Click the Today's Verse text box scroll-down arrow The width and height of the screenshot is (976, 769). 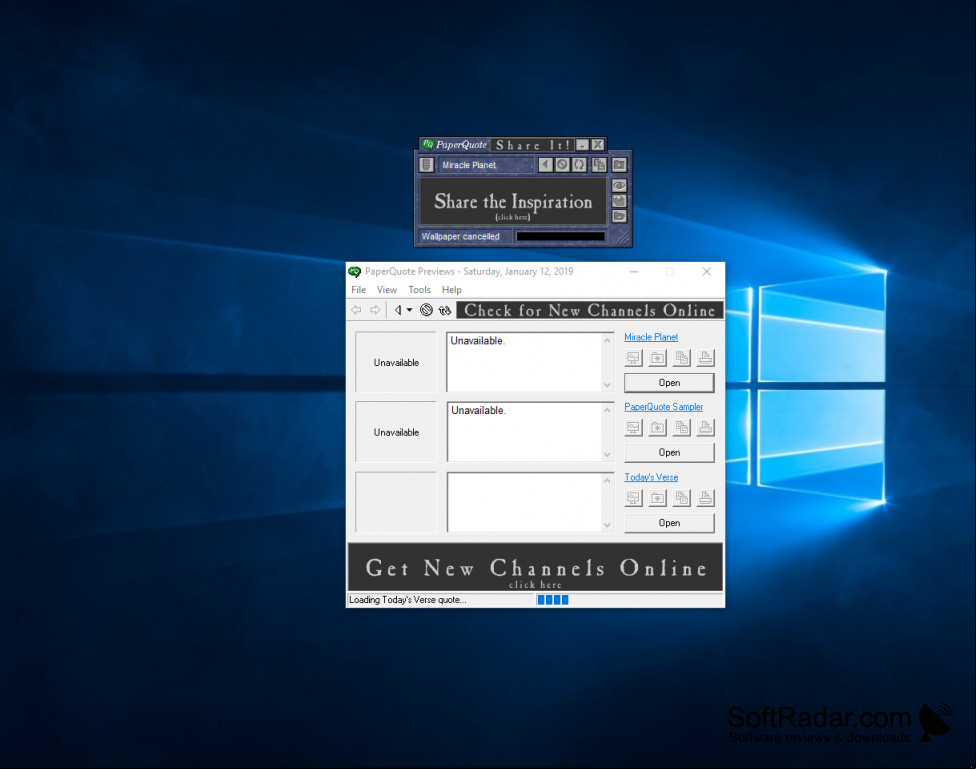[x=607, y=525]
